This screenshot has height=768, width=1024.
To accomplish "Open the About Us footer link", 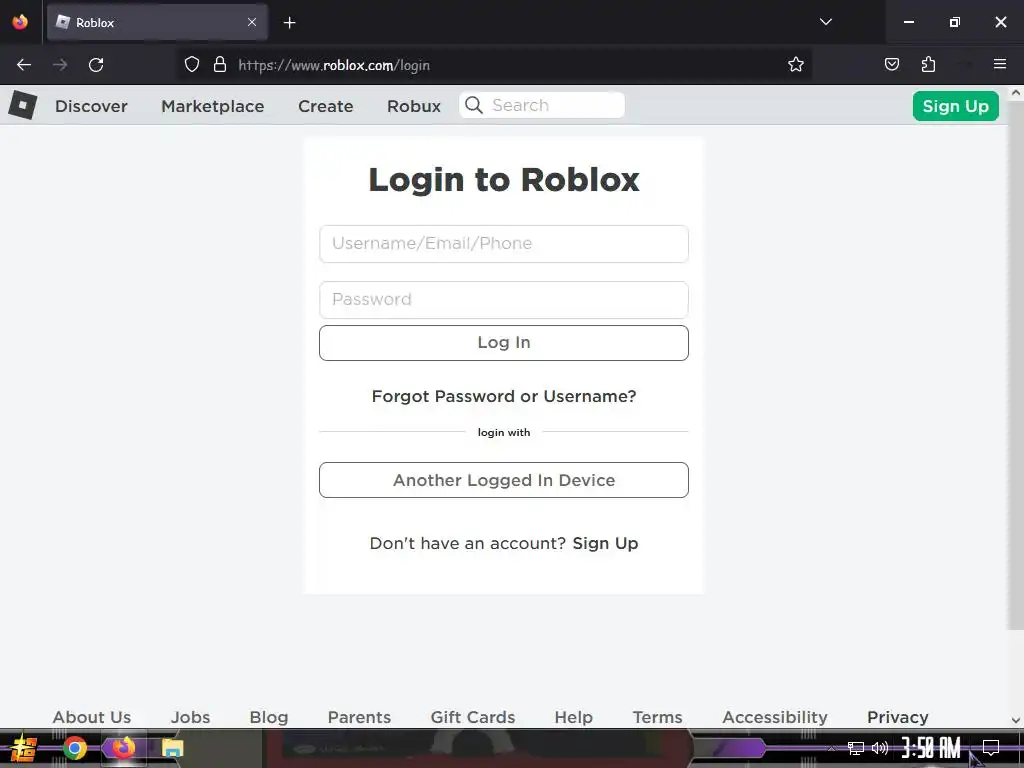I will (x=91, y=717).
